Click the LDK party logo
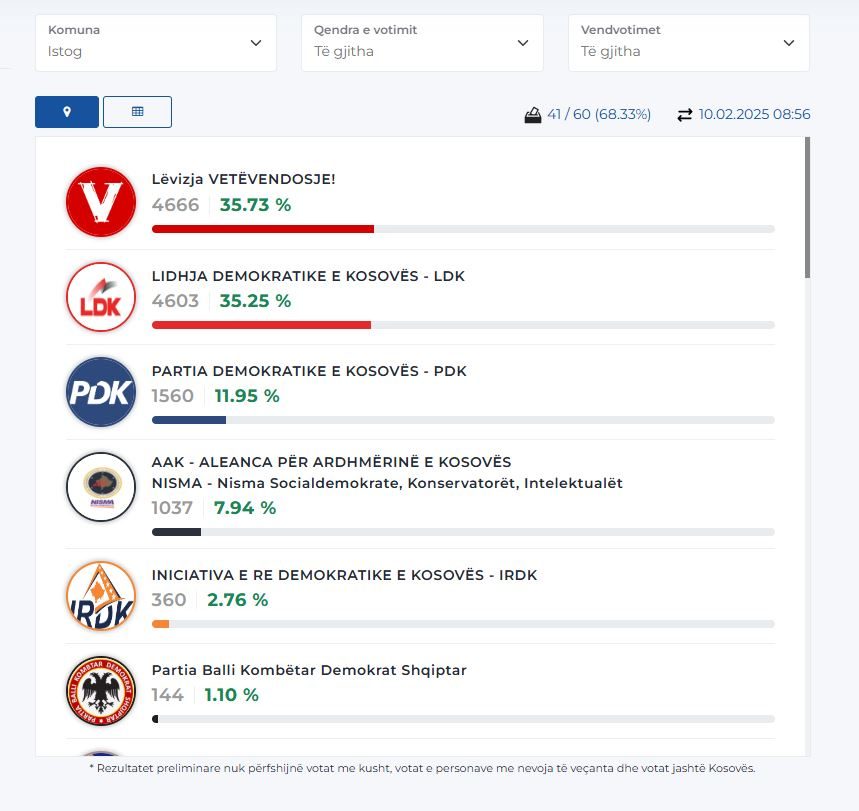The image size is (859, 811). click(101, 297)
